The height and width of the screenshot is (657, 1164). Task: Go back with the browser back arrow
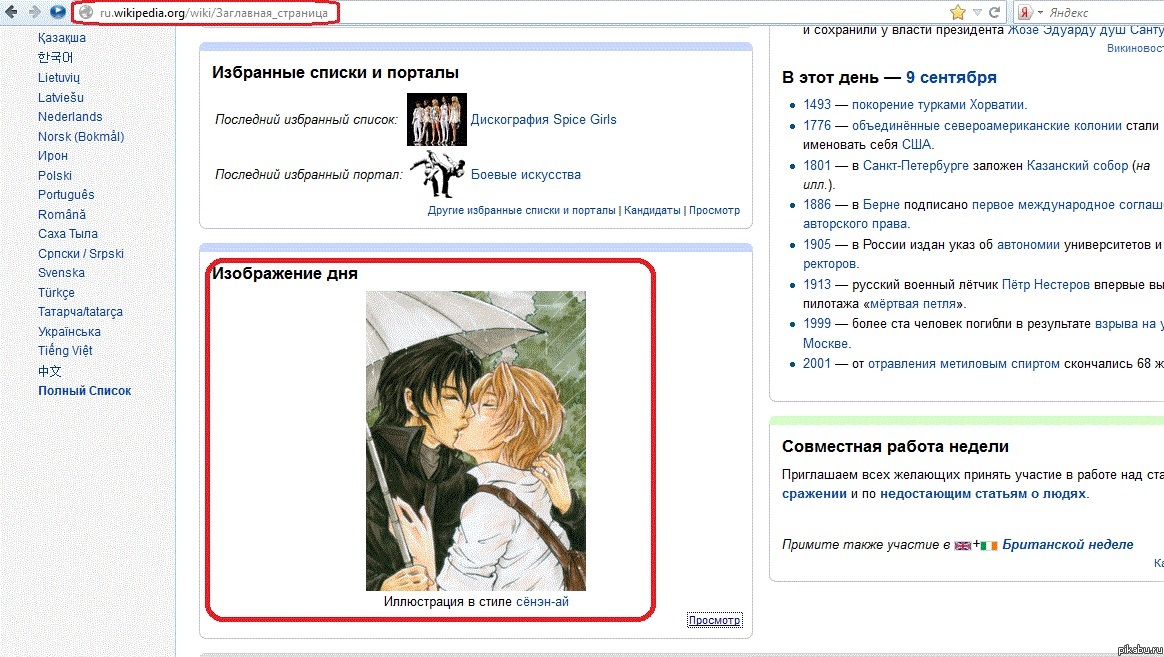click(11, 12)
